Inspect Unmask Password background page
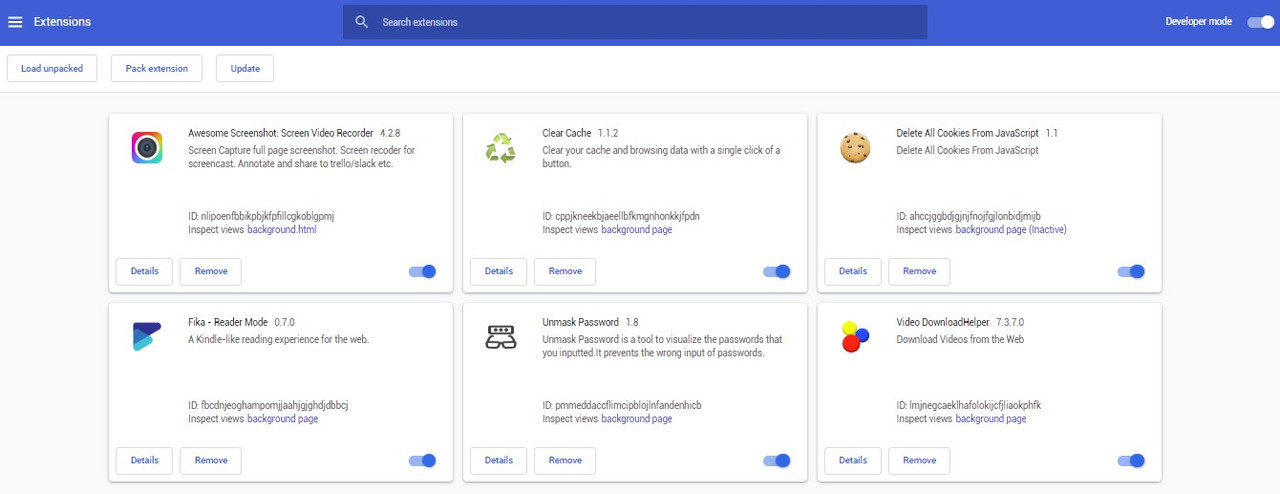The image size is (1280, 494). click(x=637, y=419)
